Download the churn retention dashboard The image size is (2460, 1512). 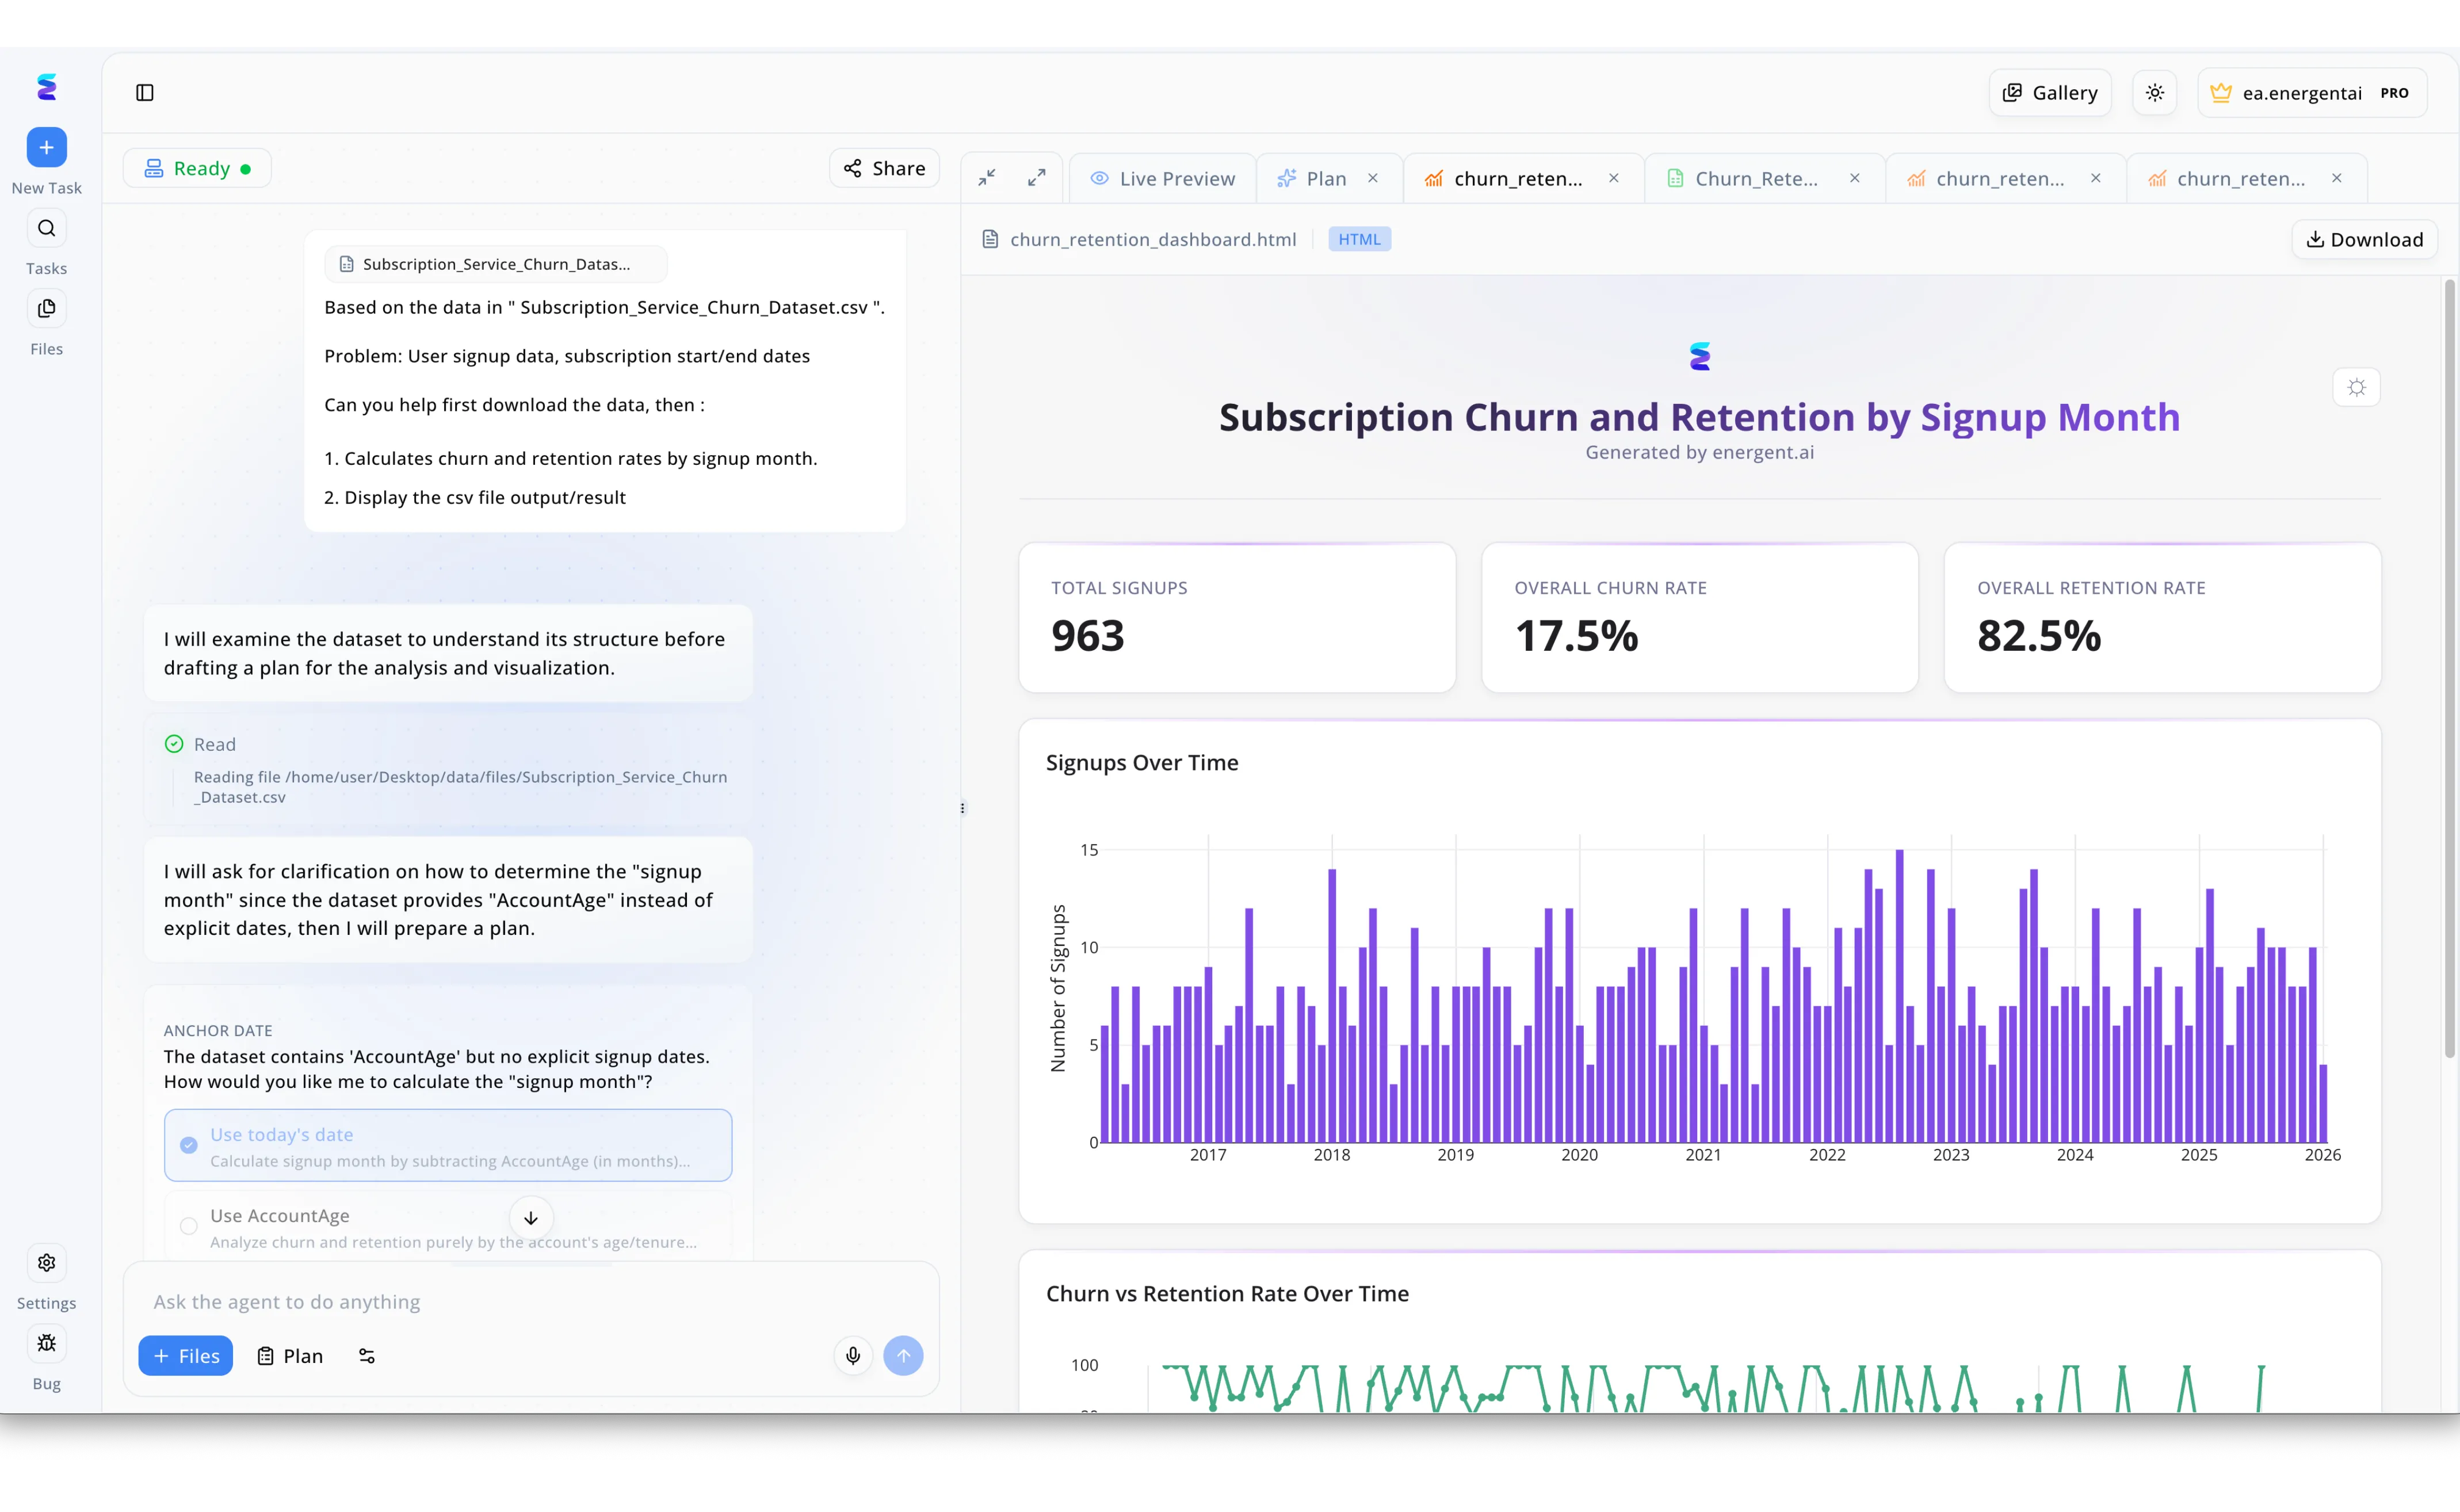(2364, 239)
